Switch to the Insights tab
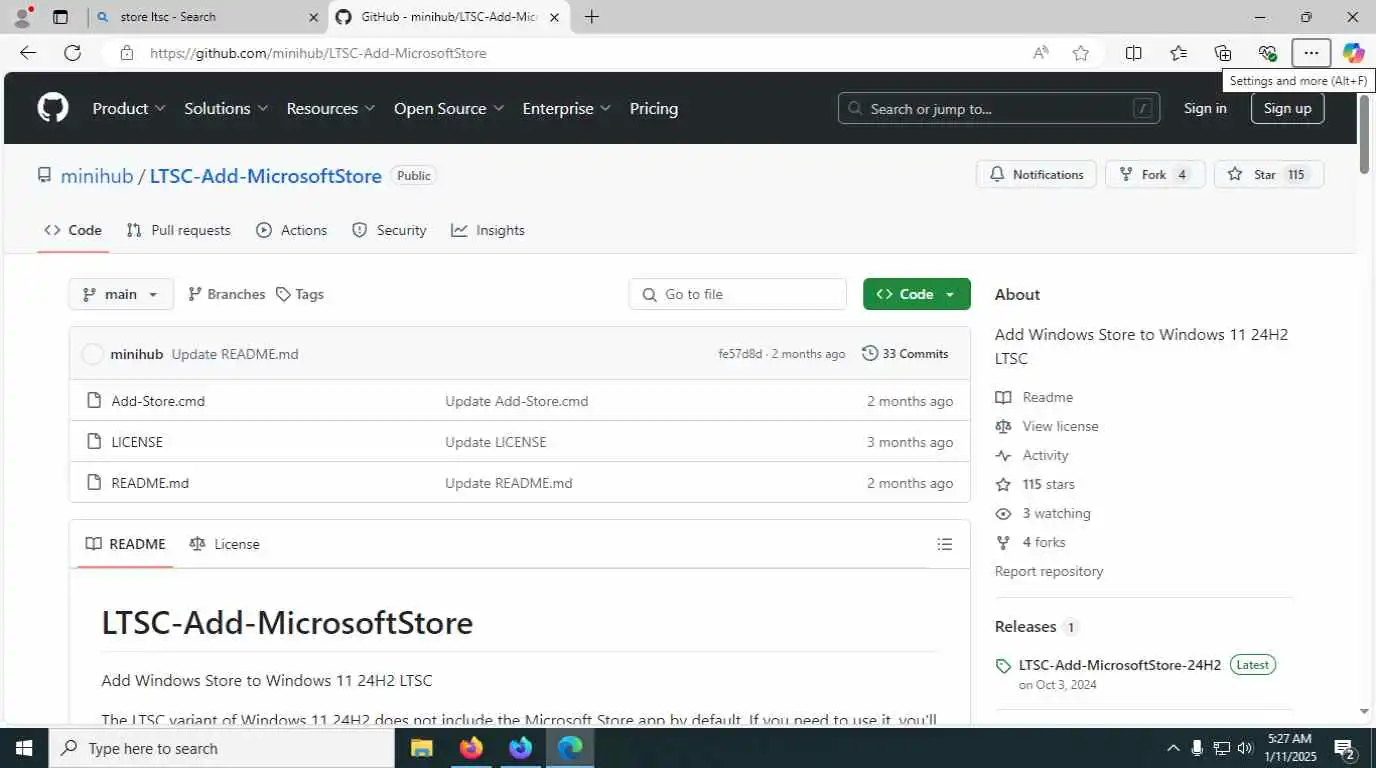 [x=488, y=230]
